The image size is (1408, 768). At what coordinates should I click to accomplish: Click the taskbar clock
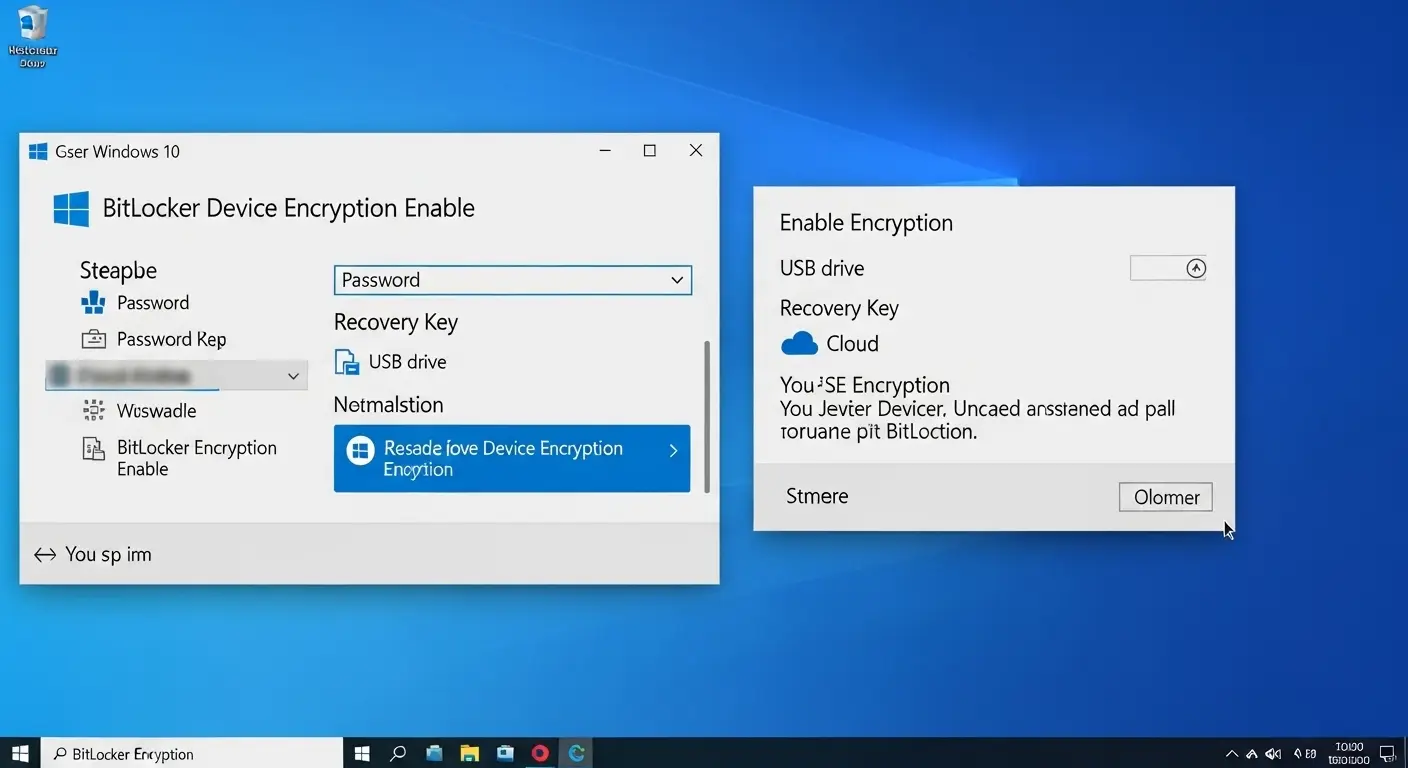(x=1349, y=753)
